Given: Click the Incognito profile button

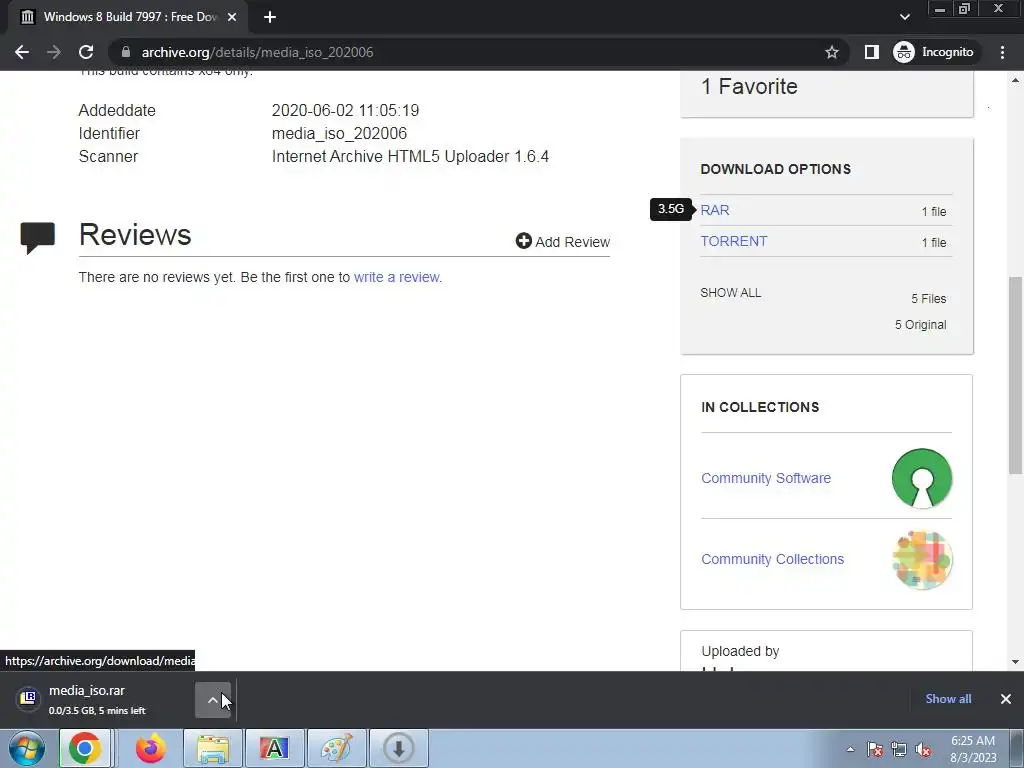Looking at the screenshot, I should pyautogui.click(x=934, y=52).
